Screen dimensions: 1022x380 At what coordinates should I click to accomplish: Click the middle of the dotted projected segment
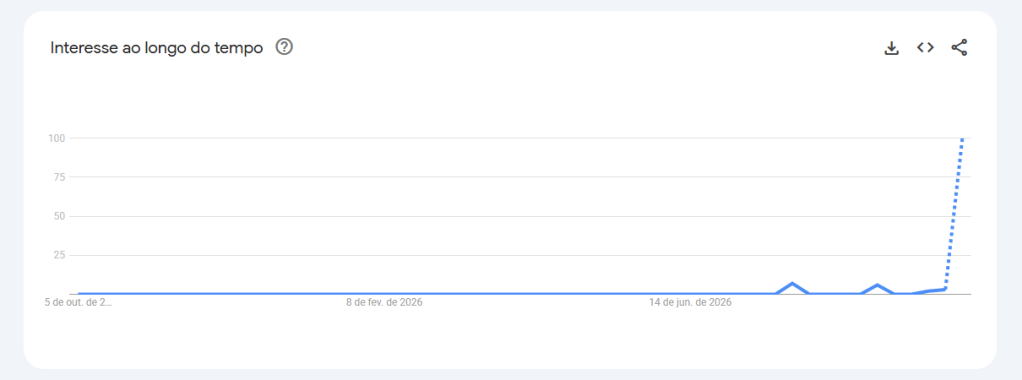pos(954,215)
